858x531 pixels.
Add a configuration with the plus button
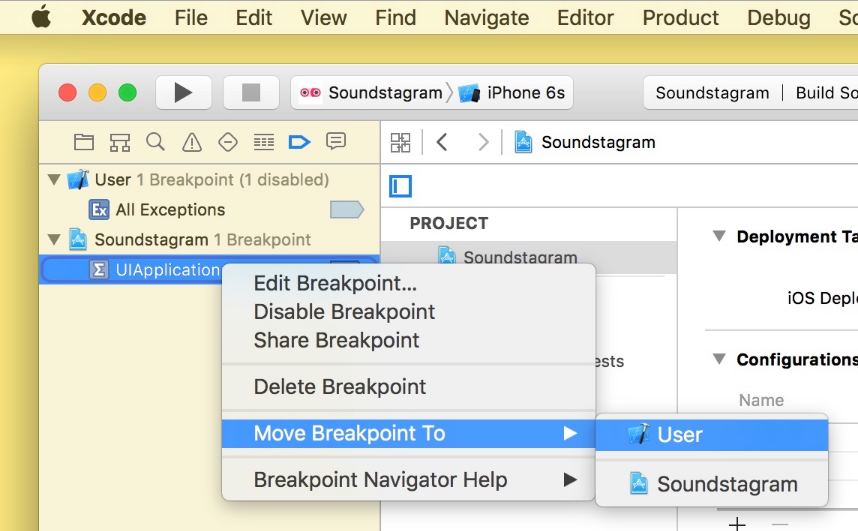point(737,523)
